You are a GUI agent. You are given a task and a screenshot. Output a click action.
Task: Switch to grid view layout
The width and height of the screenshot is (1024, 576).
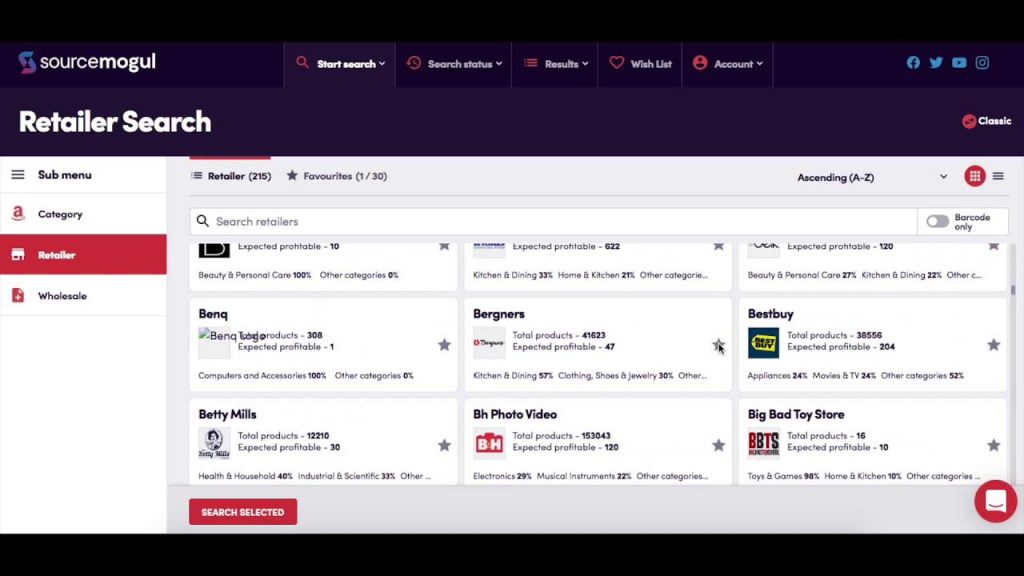tap(974, 176)
